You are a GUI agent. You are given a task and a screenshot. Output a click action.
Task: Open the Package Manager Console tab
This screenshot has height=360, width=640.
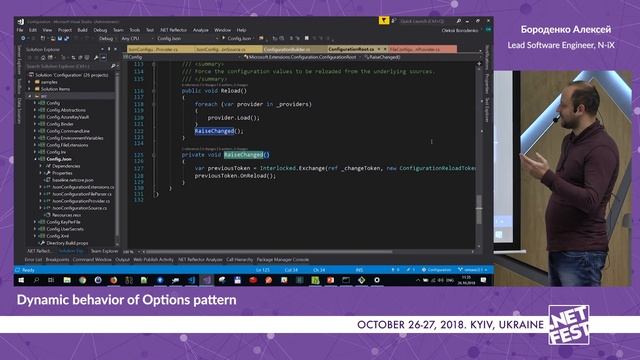click(x=283, y=260)
